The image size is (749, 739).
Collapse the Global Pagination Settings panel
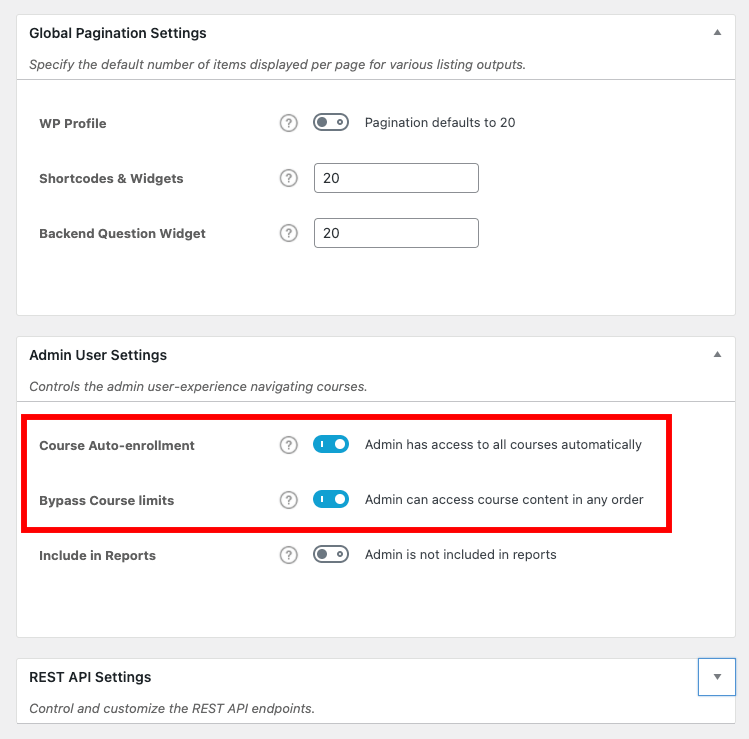(717, 33)
